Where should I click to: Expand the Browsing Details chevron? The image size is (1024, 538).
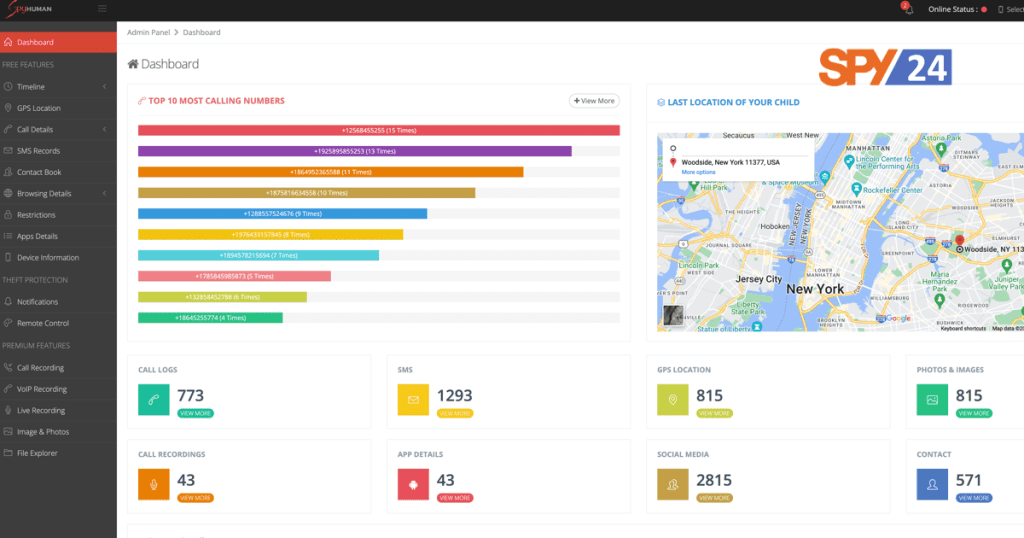tap(104, 193)
